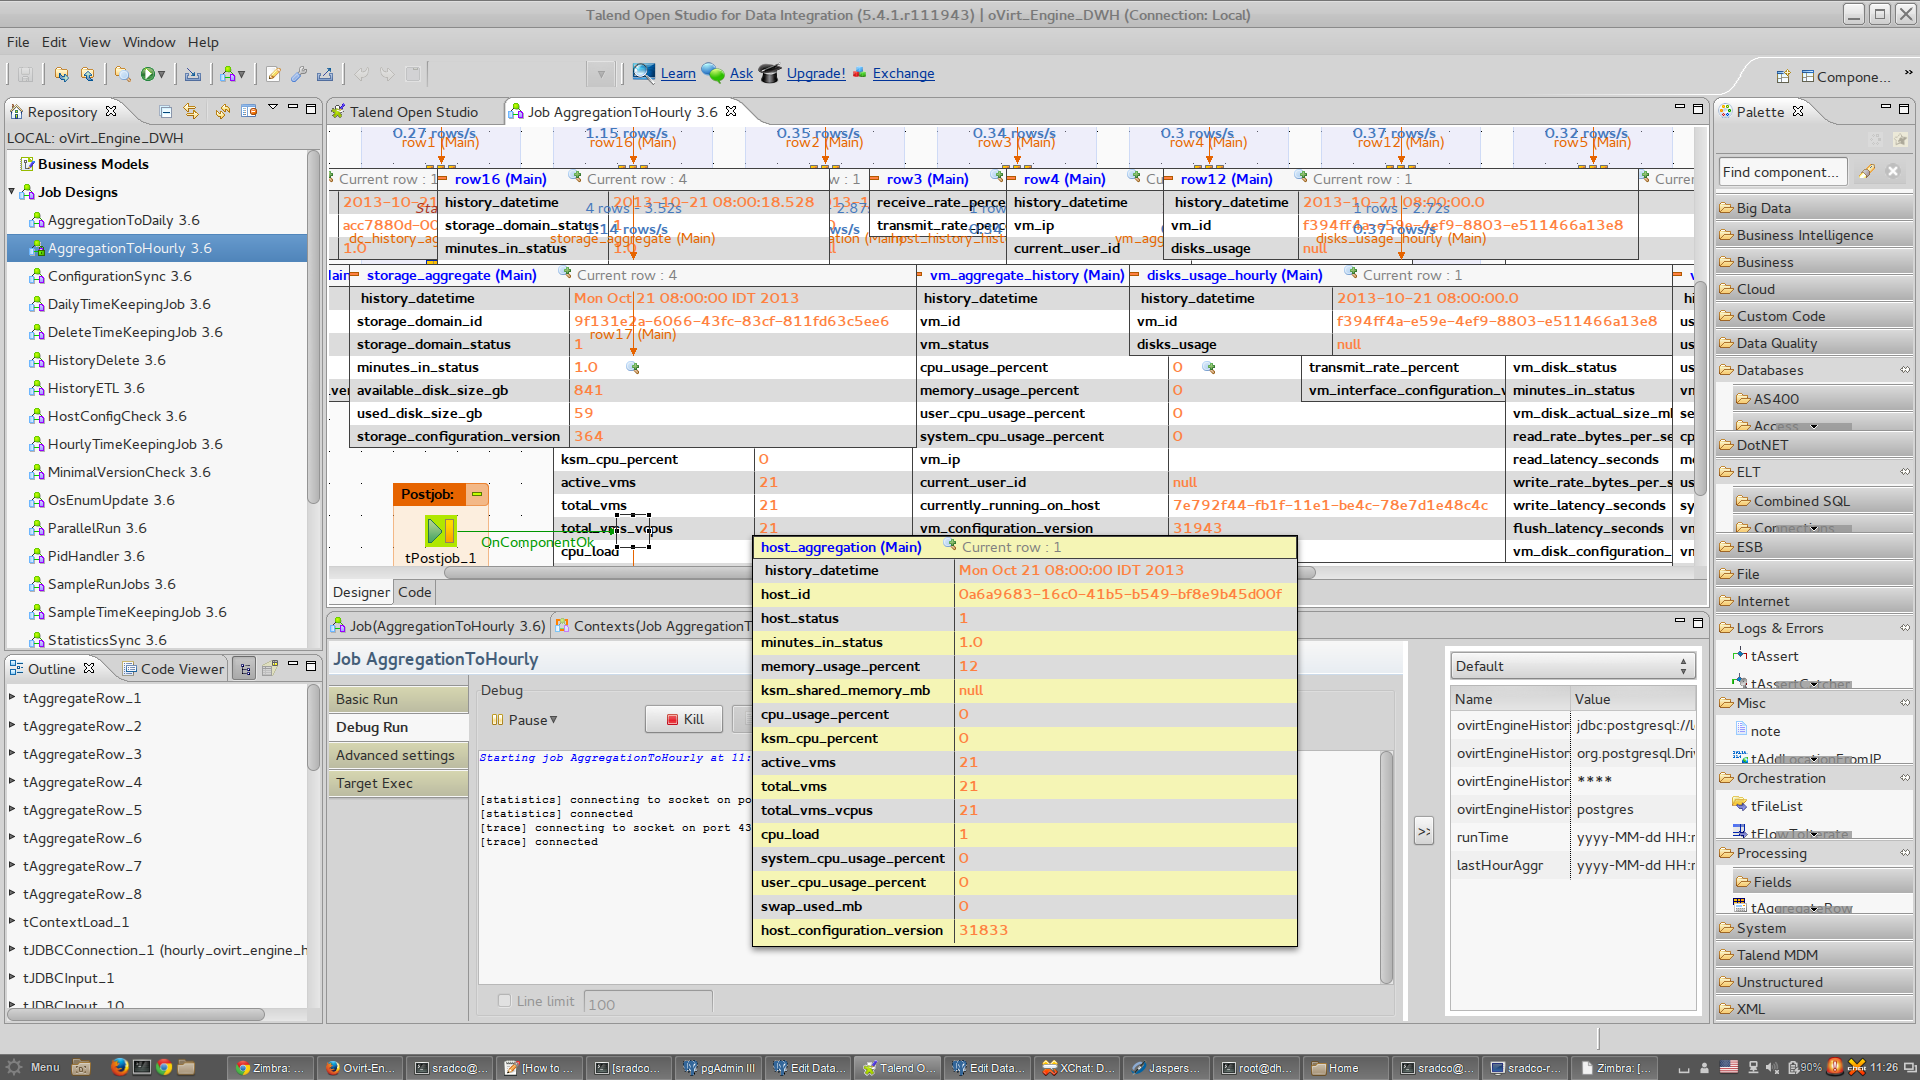This screenshot has width=1920, height=1080.
Task: Click the Collapse All icon in Repository
Action: [x=166, y=112]
